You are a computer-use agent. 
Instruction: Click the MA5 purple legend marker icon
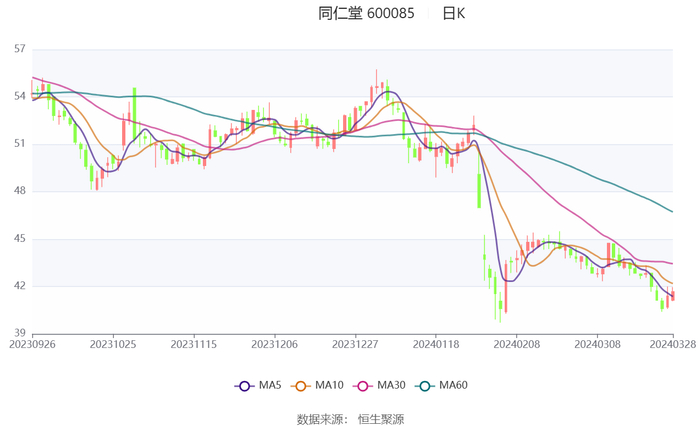[x=245, y=386]
